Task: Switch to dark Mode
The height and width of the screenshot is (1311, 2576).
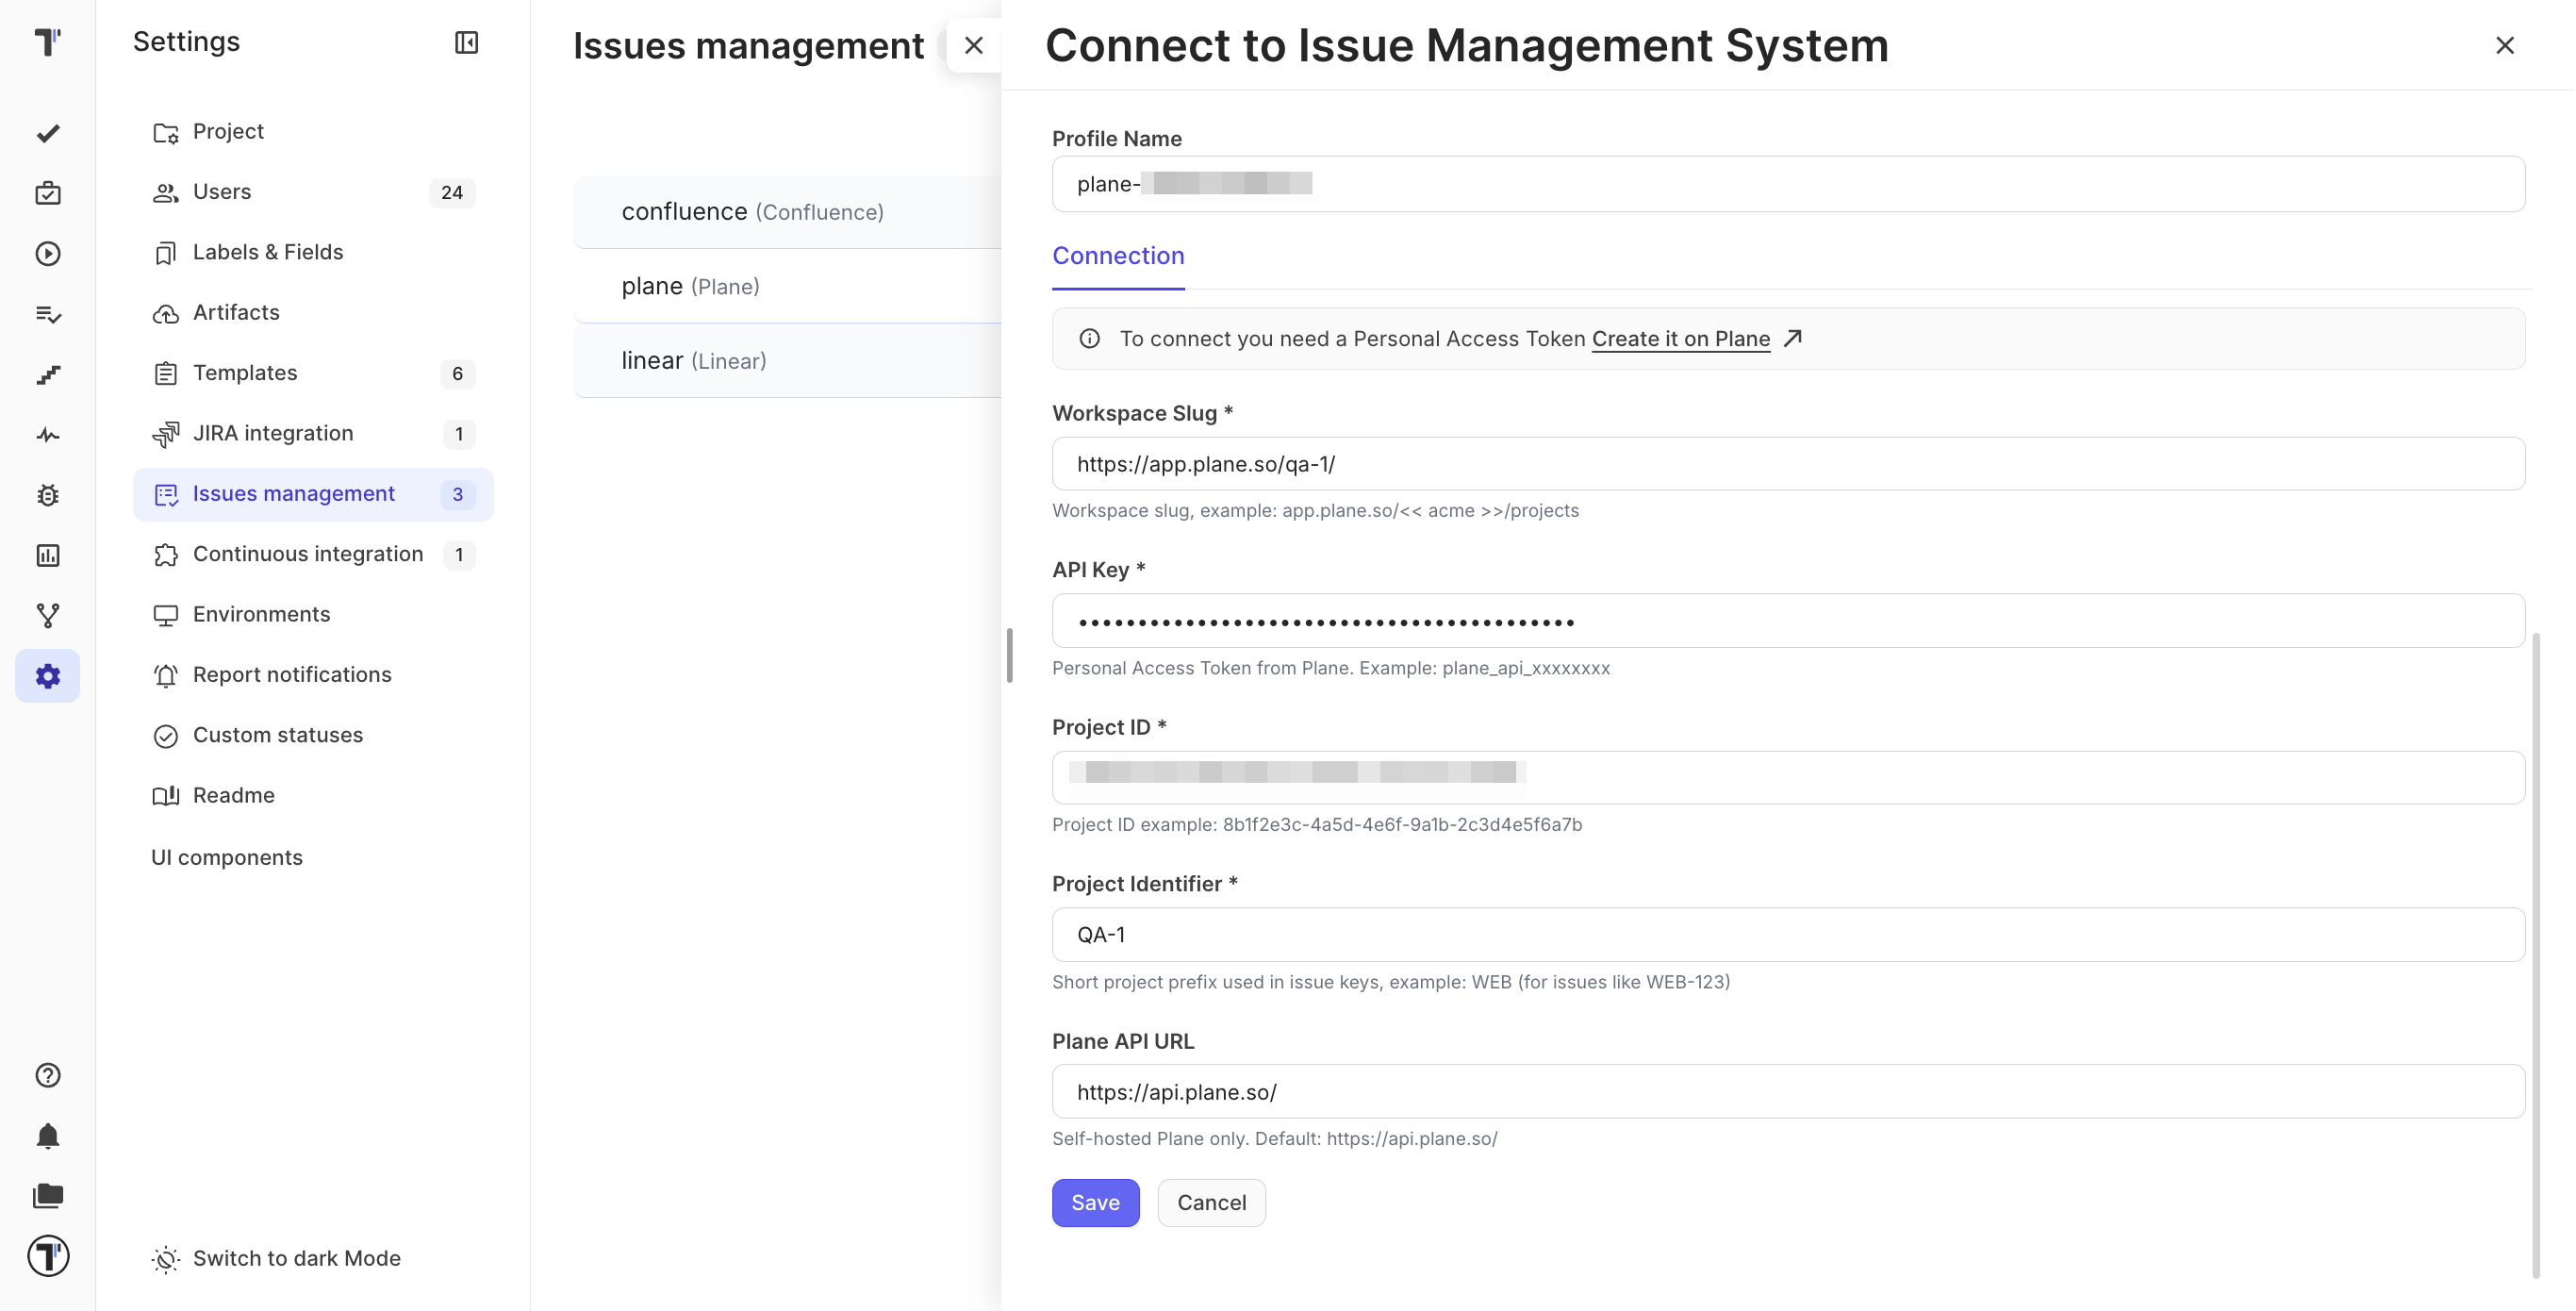Action: [276, 1258]
